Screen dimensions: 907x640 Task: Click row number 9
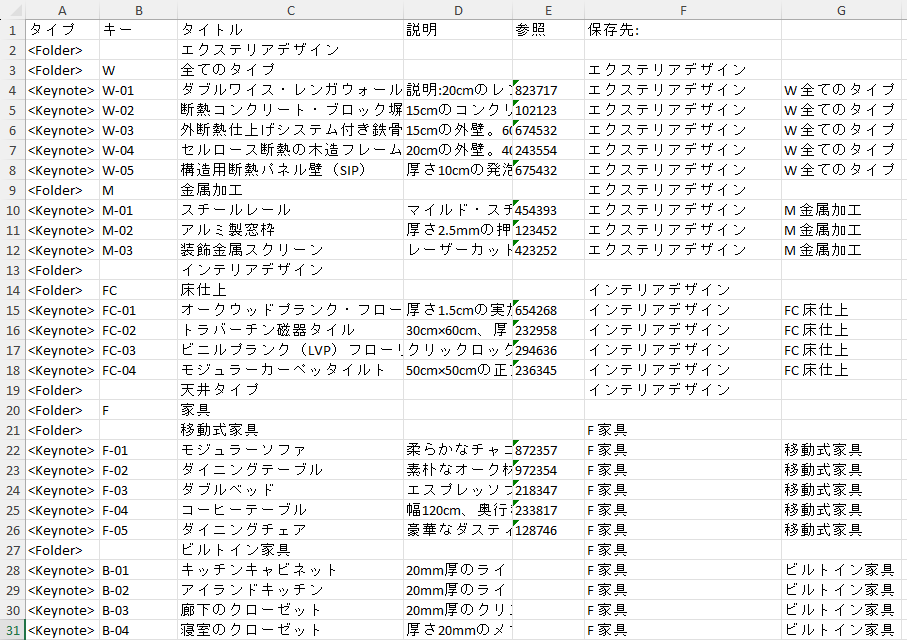click(12, 190)
